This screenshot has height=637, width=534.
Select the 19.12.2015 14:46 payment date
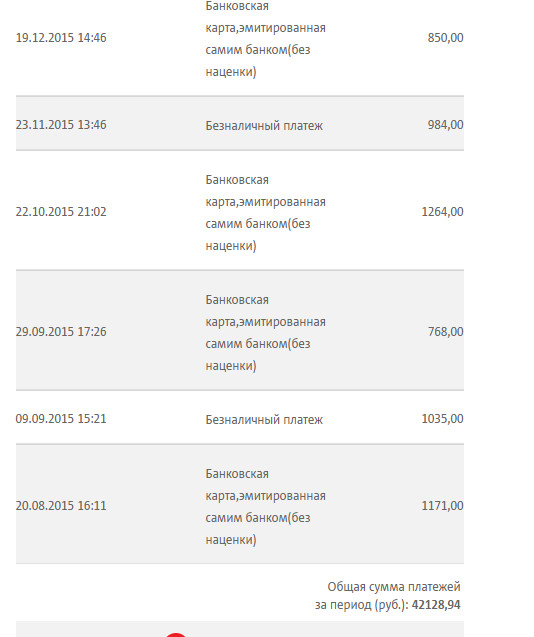[61, 38]
